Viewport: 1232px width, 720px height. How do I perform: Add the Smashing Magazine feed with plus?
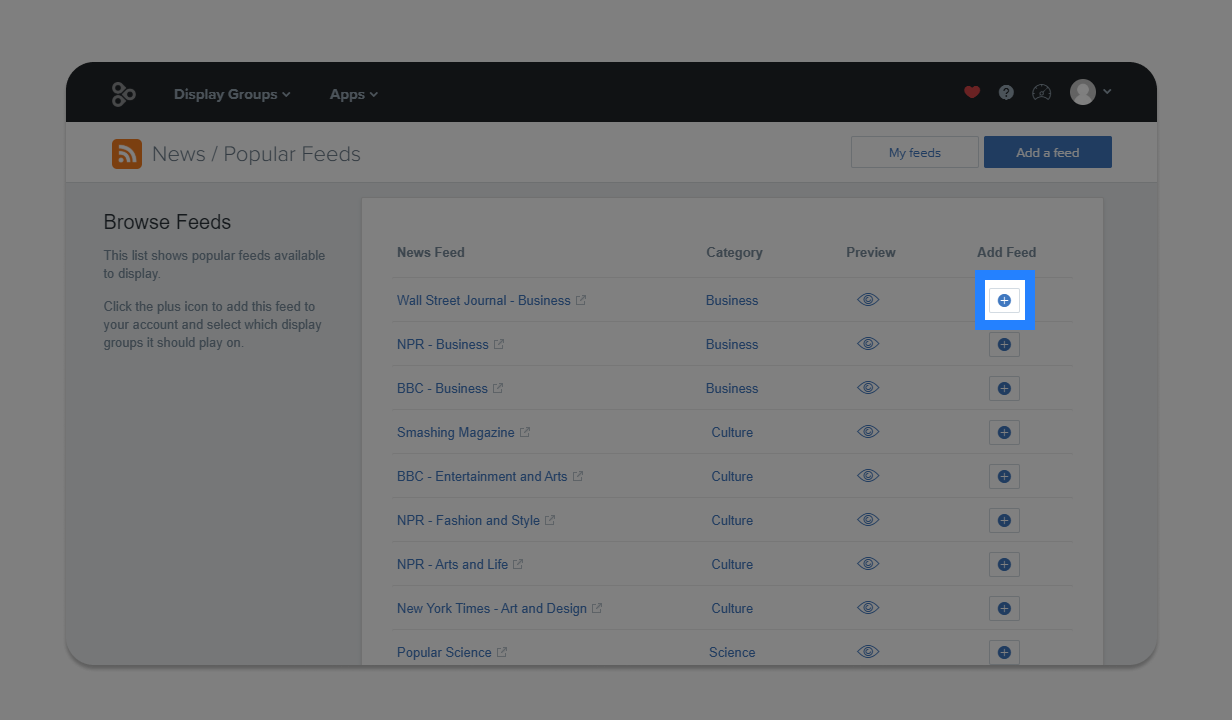point(1004,432)
